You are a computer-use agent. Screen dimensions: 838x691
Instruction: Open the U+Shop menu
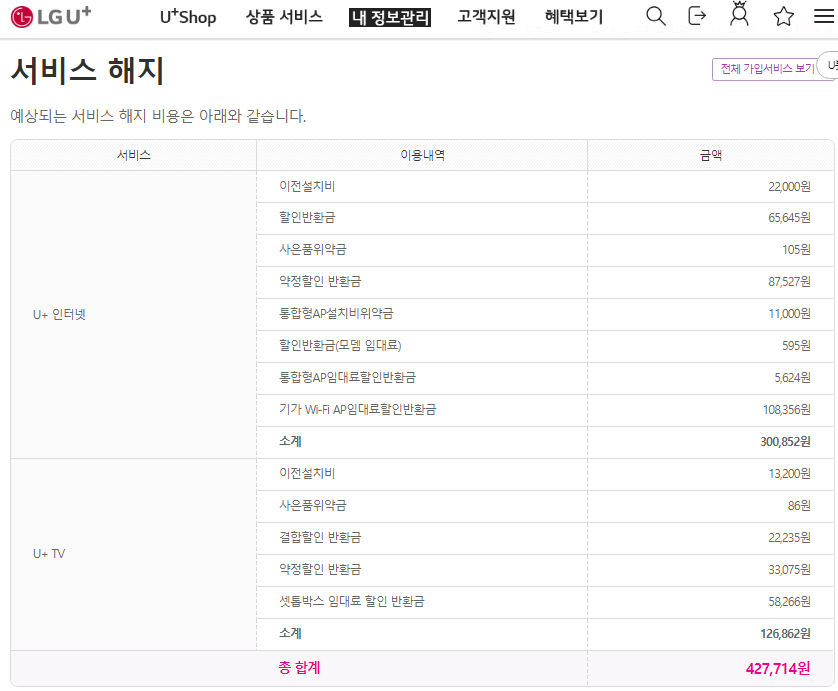[x=188, y=17]
